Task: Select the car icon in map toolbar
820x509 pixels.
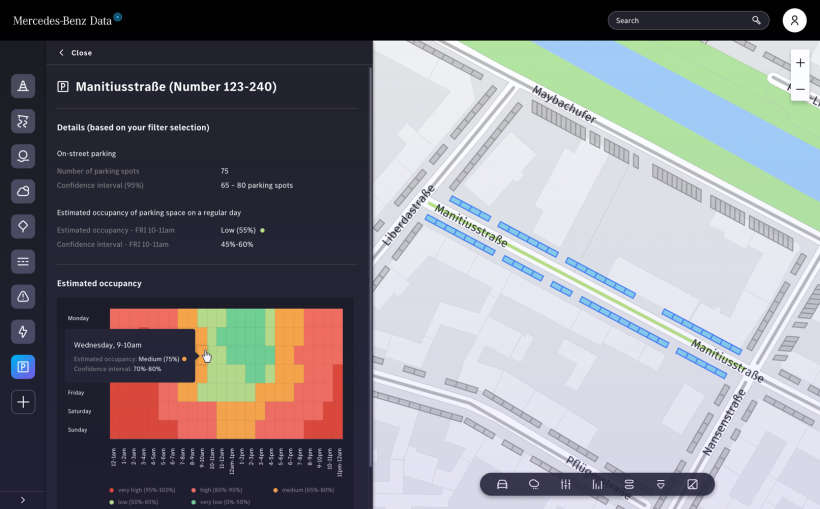Action: point(502,484)
